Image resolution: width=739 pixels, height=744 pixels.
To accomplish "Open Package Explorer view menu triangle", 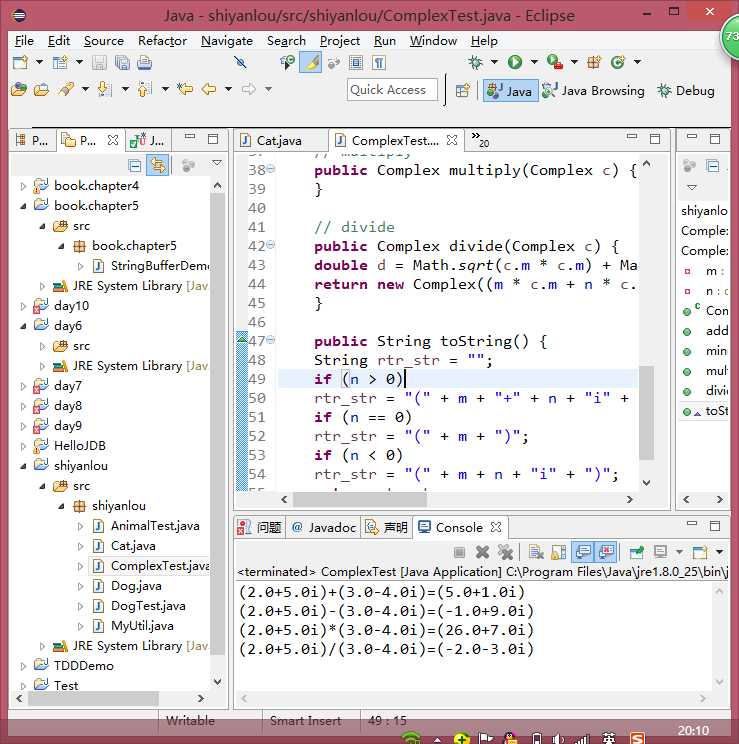I will 217,163.
